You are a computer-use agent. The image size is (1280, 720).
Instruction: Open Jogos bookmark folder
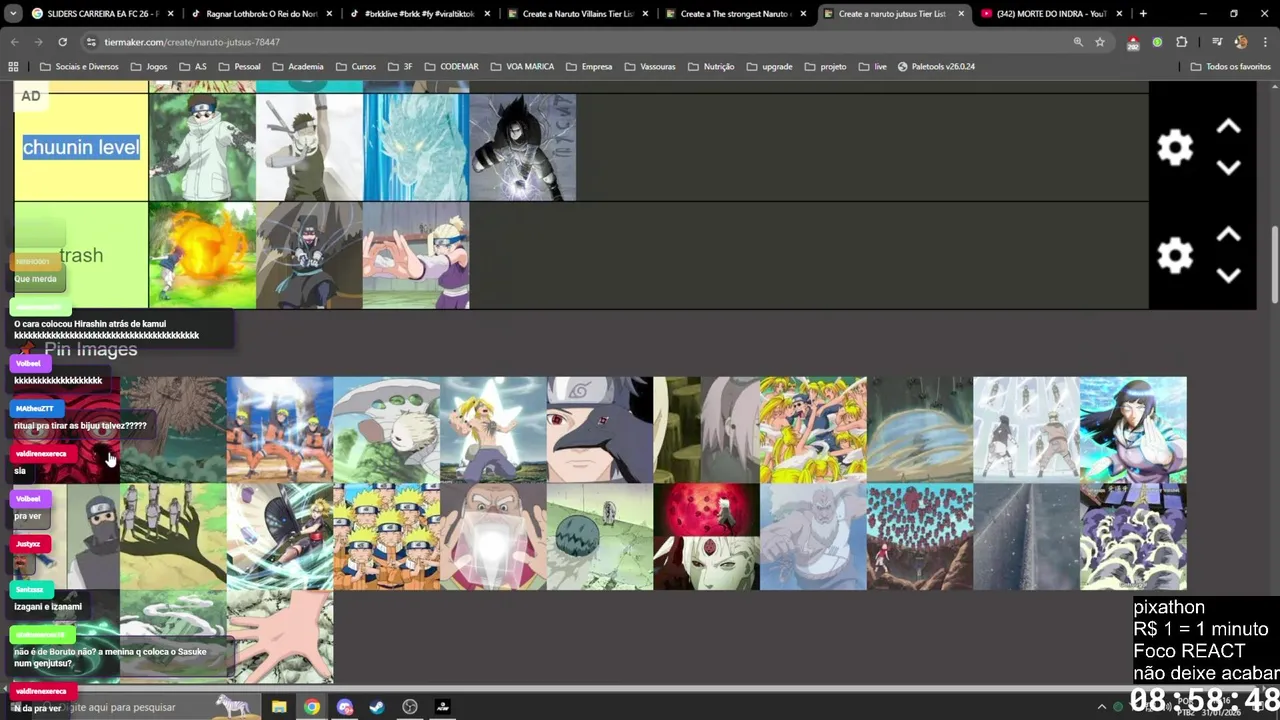(x=148, y=67)
